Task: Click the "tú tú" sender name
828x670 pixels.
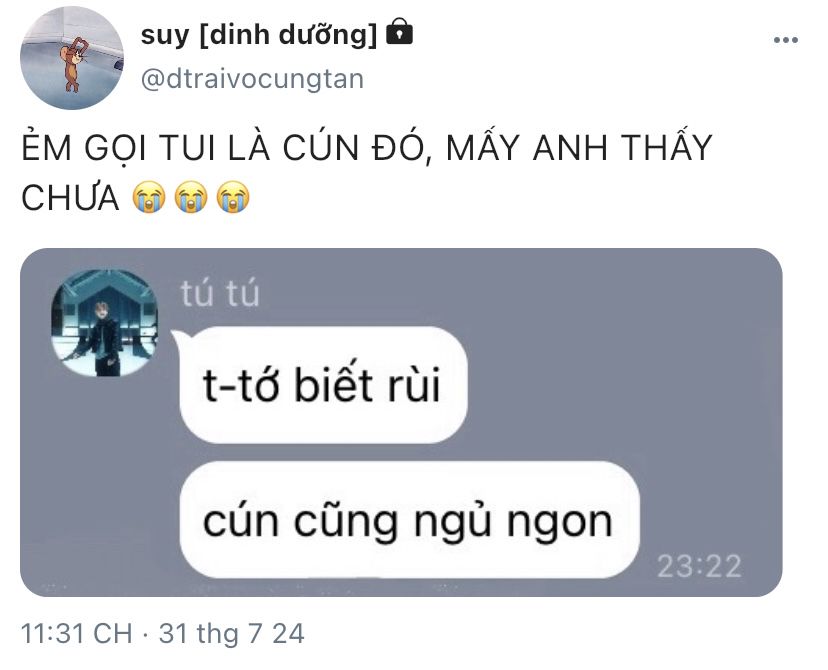Action: coord(220,293)
